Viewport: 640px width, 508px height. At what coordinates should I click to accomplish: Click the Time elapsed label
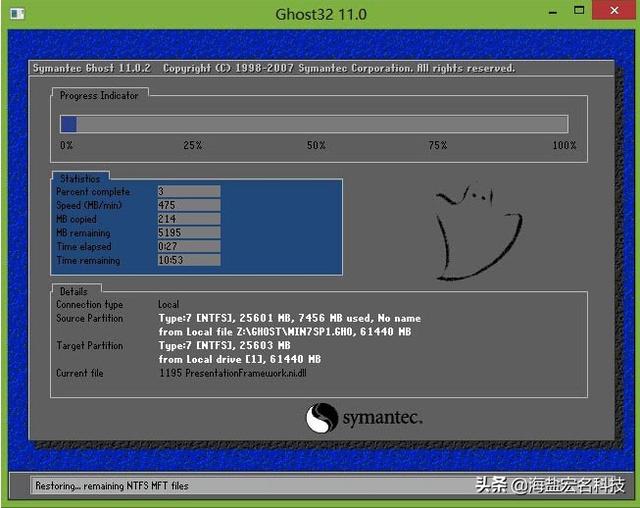point(84,246)
